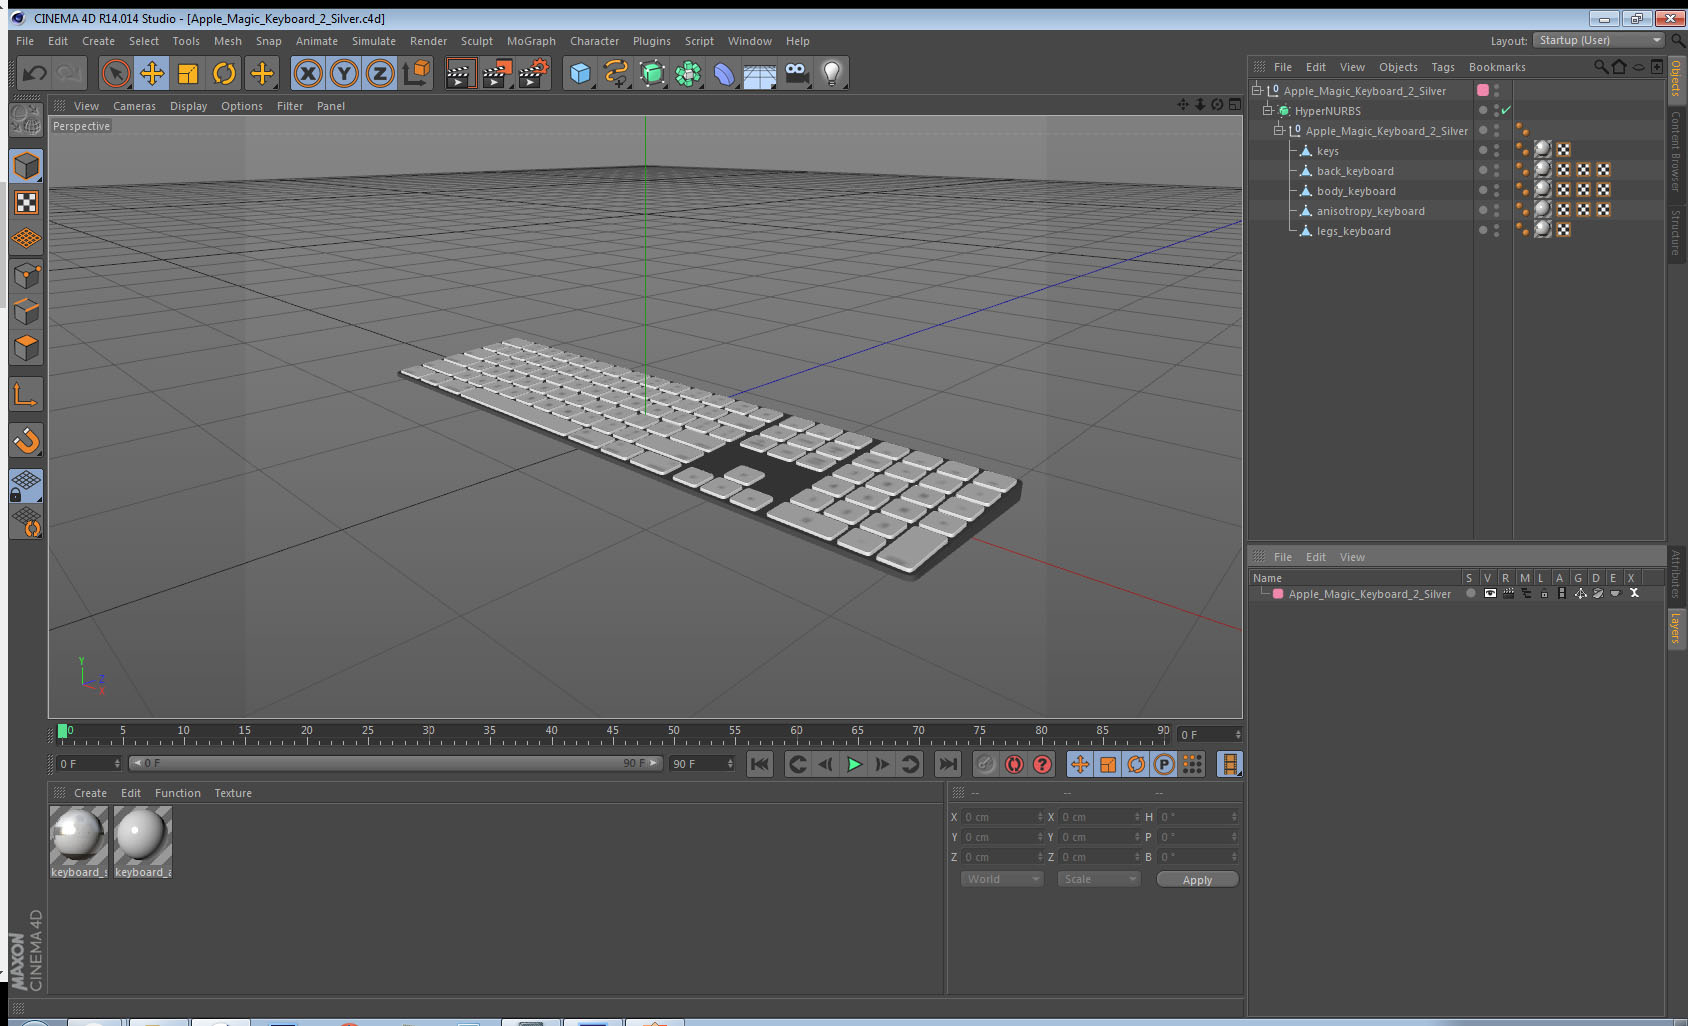1688x1026 pixels.
Task: Open the camera object icon
Action: coord(796,73)
